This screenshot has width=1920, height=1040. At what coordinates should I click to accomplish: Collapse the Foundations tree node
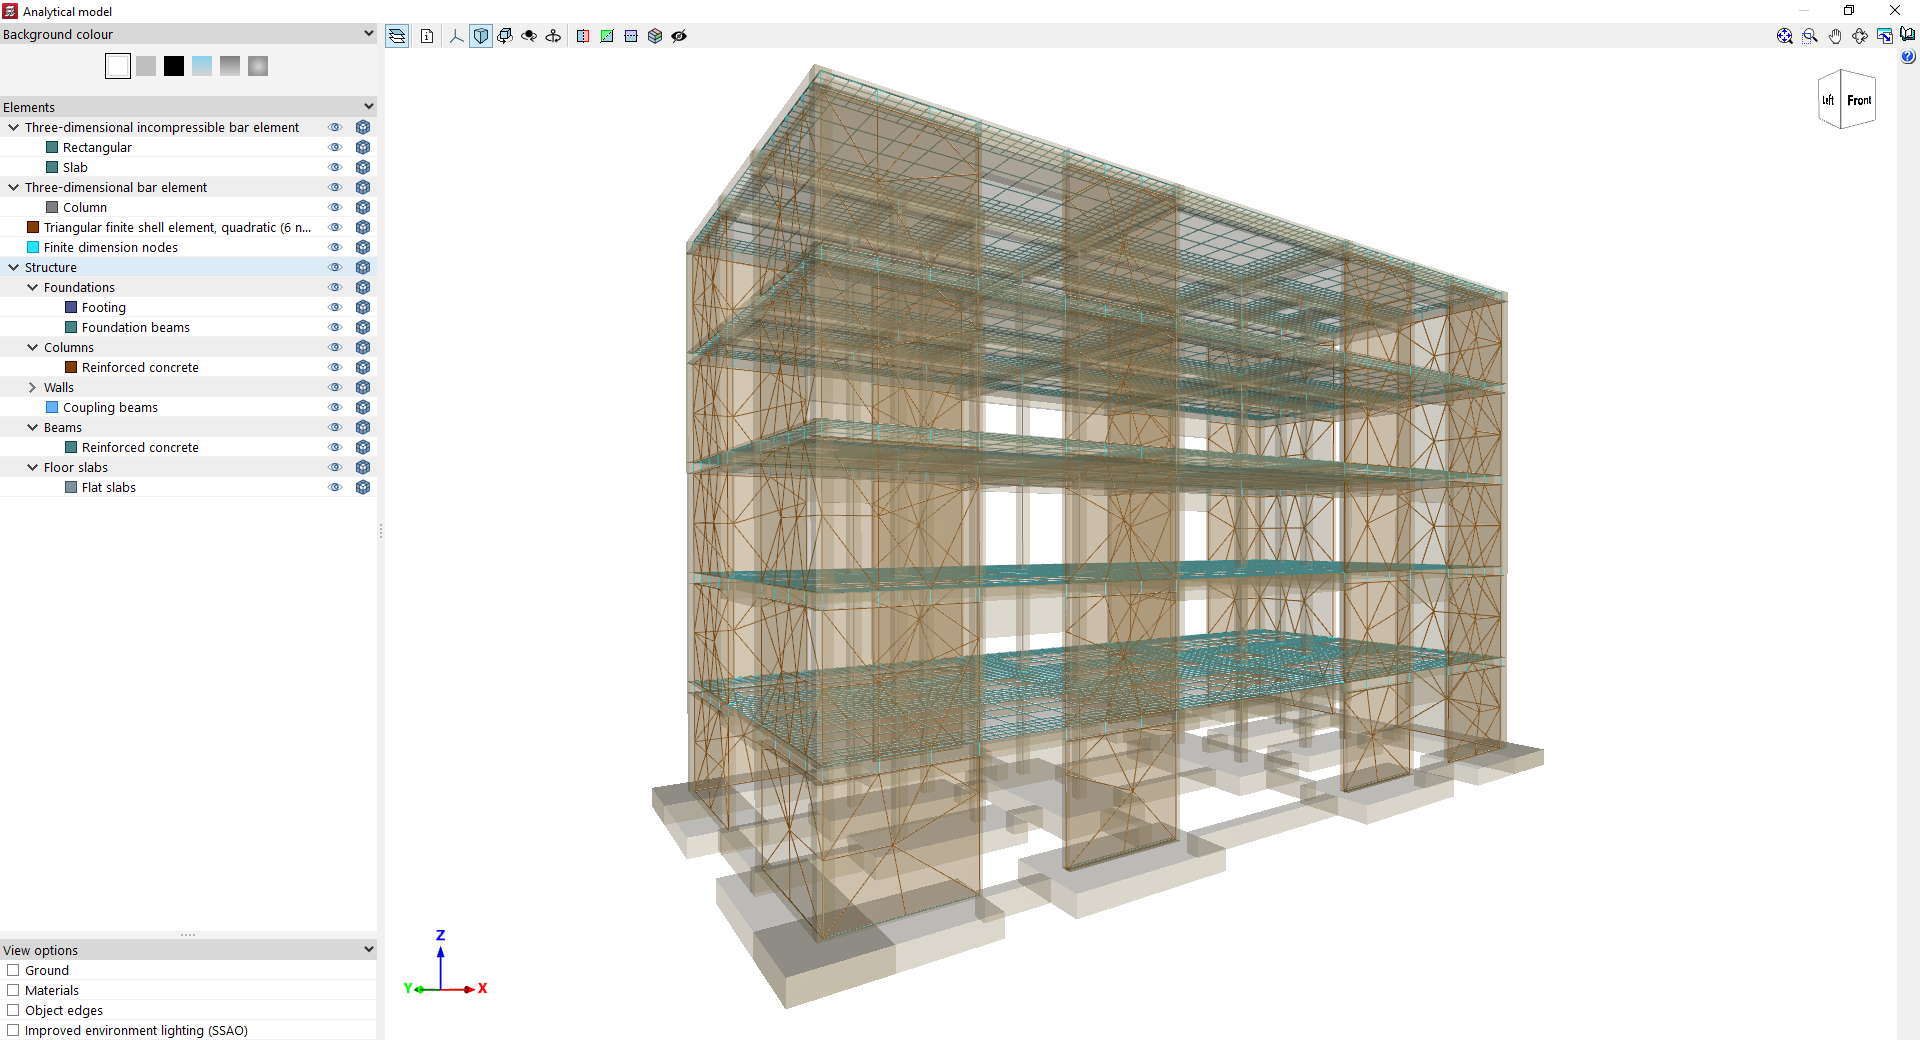point(32,287)
